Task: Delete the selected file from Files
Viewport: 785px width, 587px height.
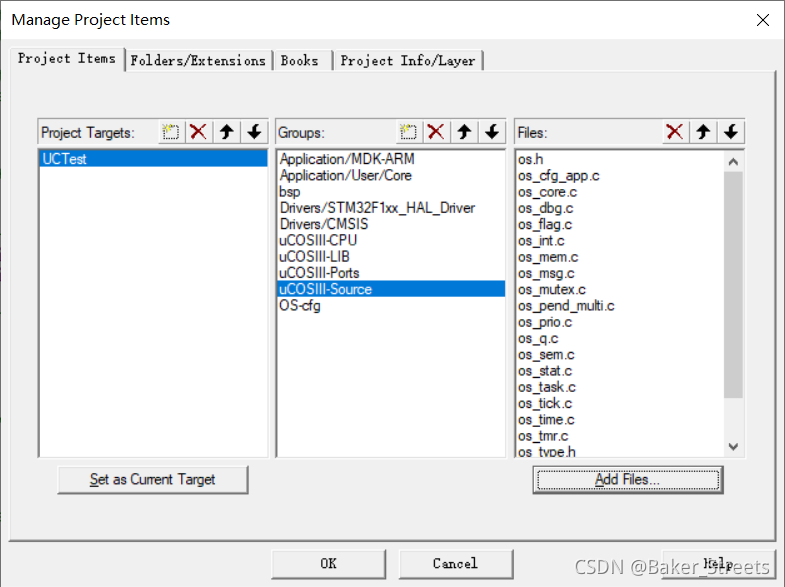Action: coord(675,132)
